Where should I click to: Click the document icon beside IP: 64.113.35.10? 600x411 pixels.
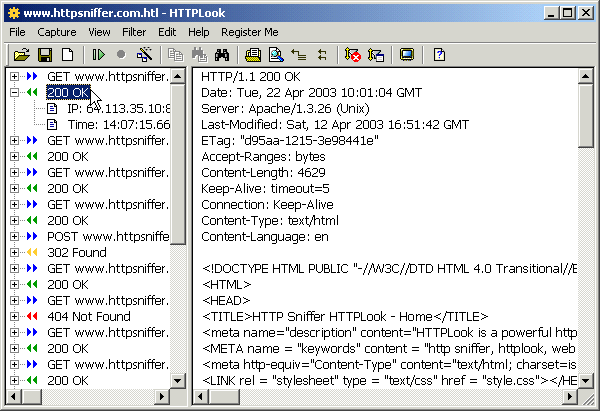tap(52, 109)
